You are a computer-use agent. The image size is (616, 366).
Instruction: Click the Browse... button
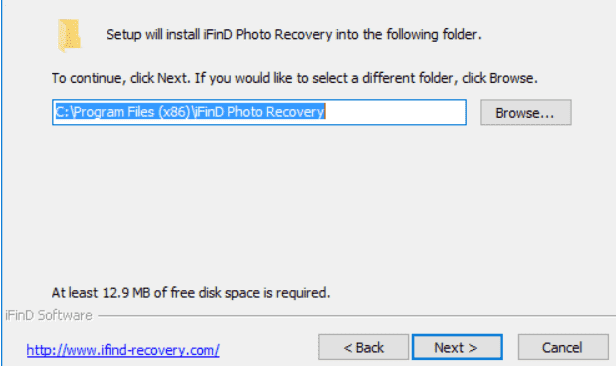pyautogui.click(x=526, y=113)
